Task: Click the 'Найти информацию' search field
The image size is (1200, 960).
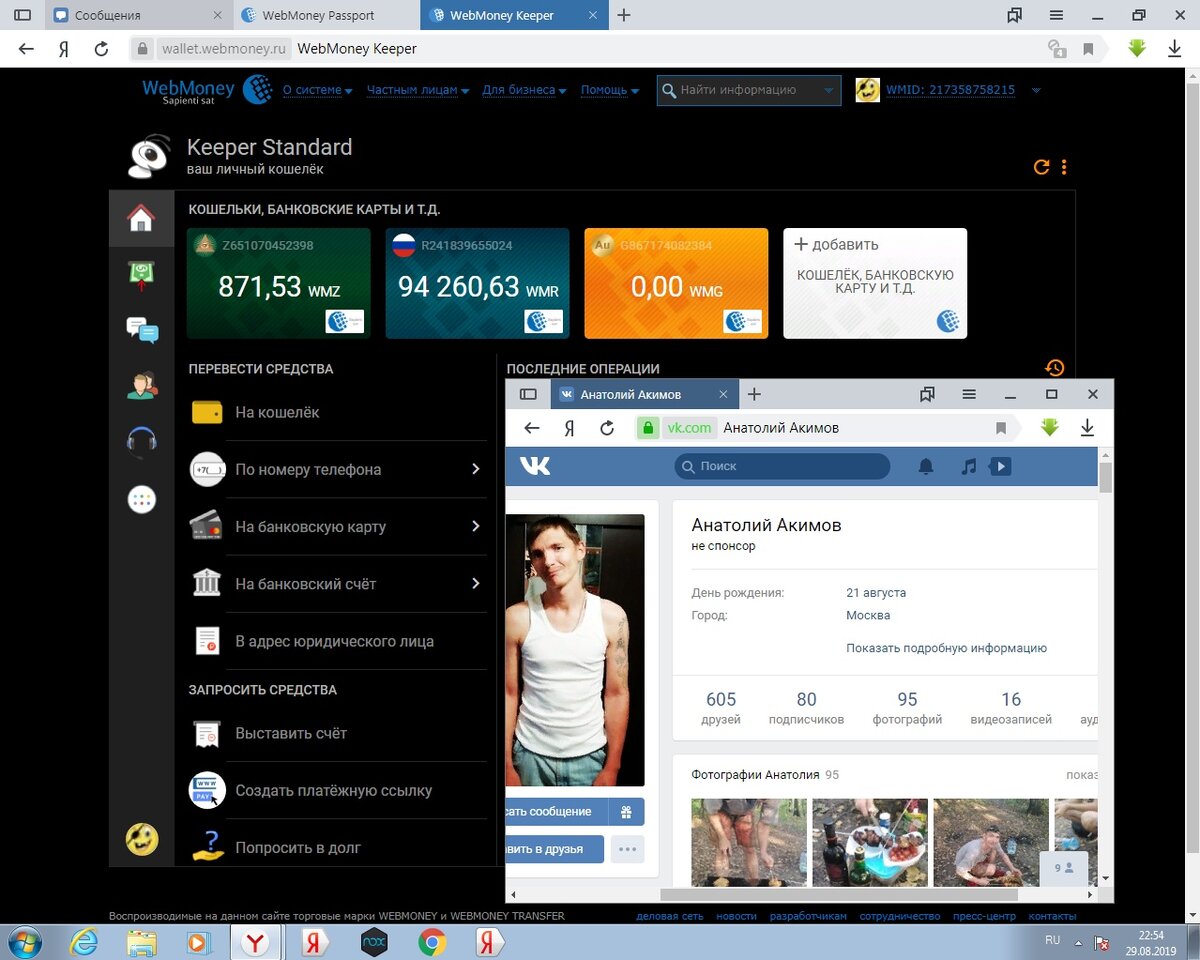Action: click(x=749, y=90)
